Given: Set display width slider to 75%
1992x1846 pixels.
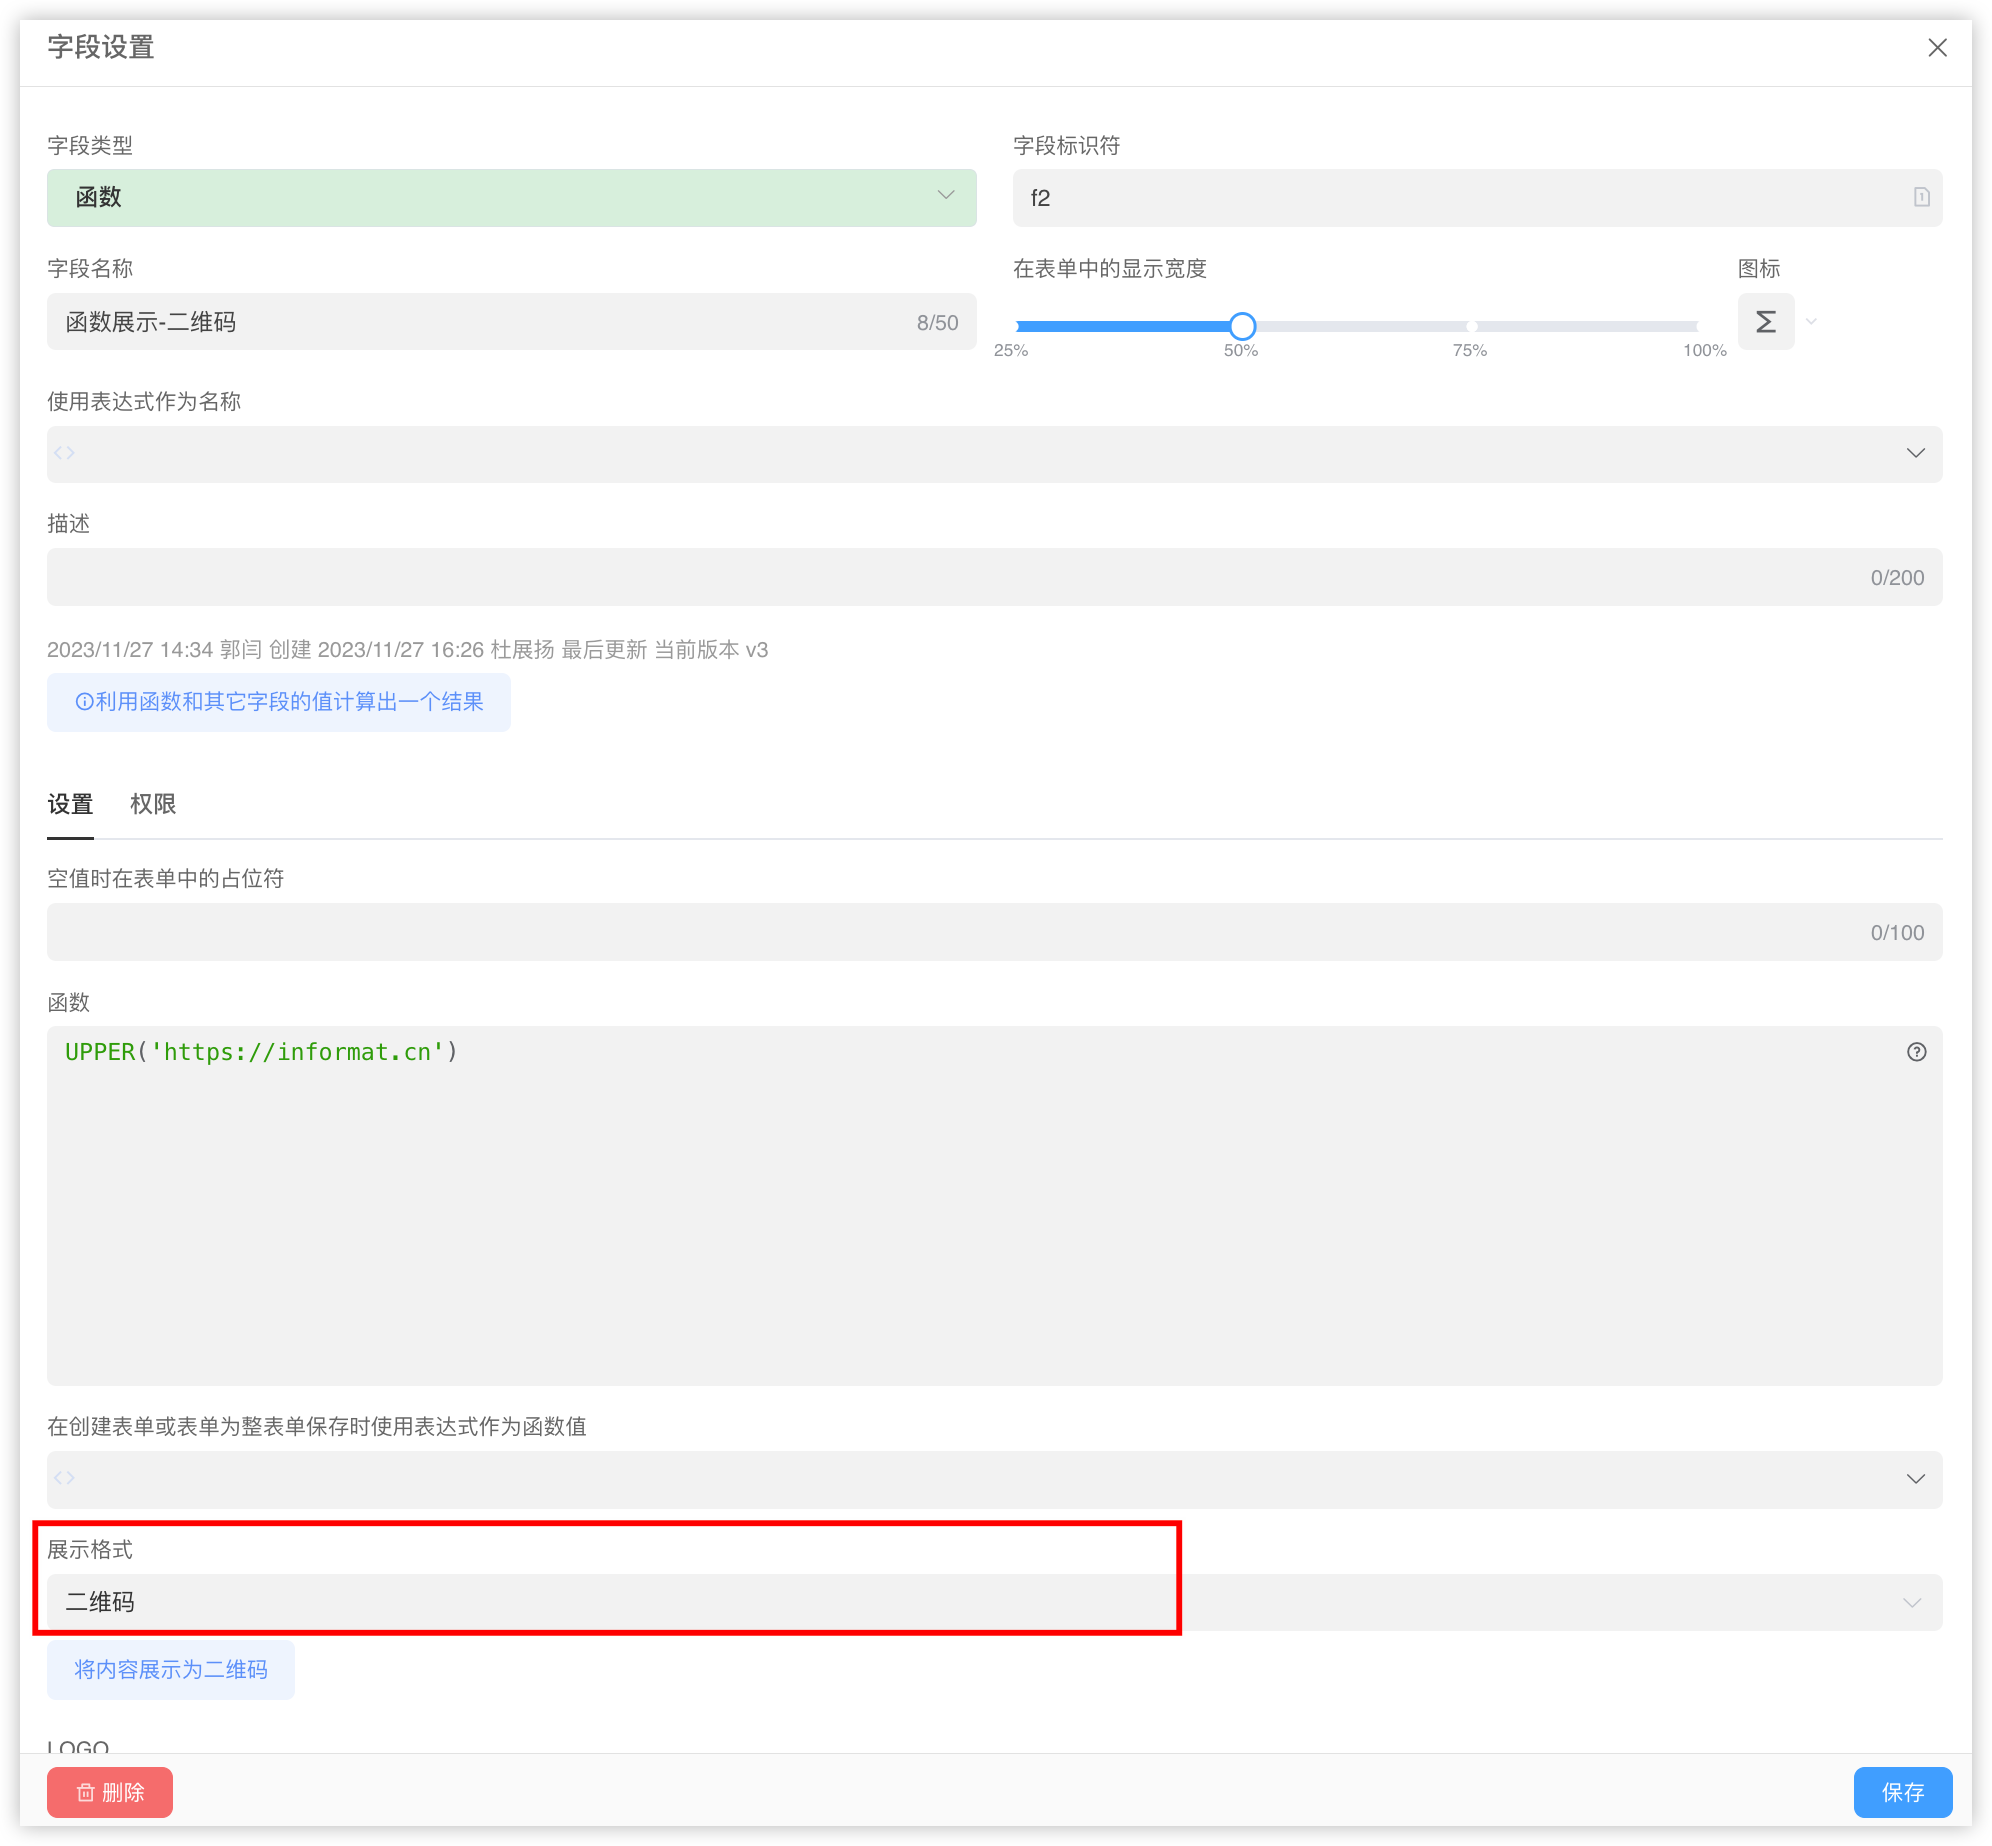Looking at the screenshot, I should coord(1471,327).
